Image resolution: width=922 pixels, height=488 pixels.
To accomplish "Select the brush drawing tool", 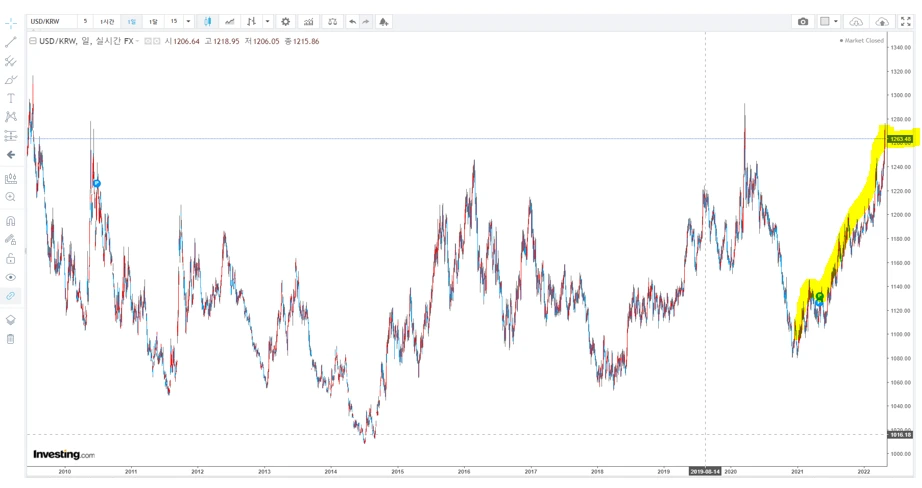I will pos(11,80).
